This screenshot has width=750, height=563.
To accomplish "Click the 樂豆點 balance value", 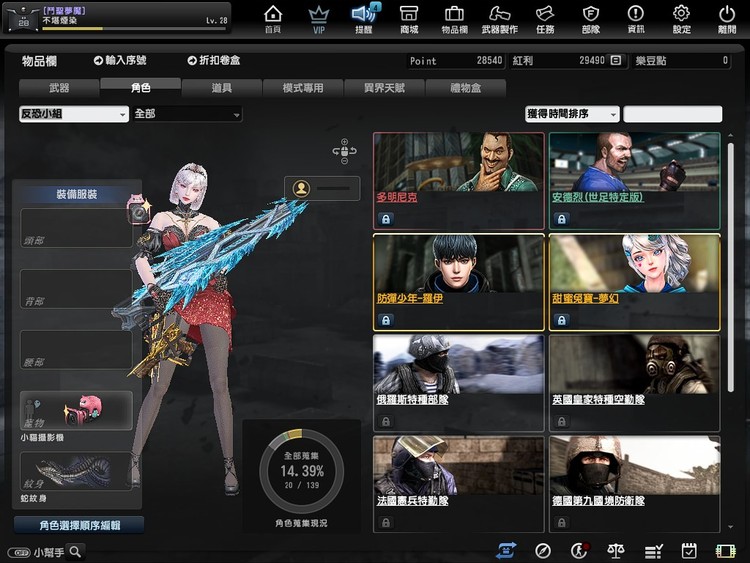I will pos(725,60).
